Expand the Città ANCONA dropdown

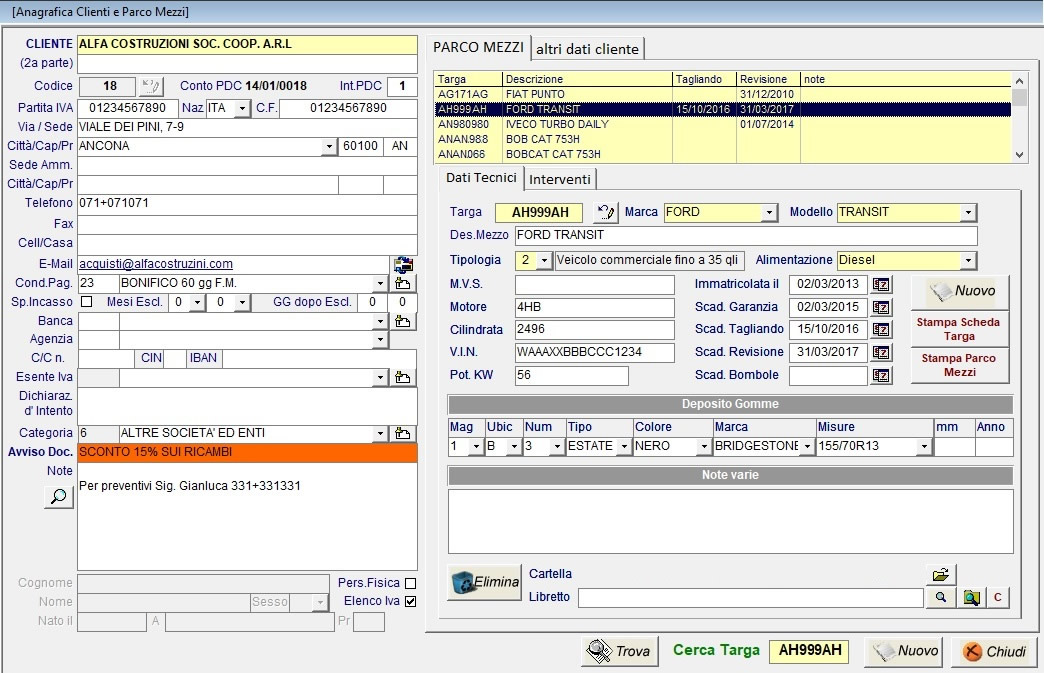point(329,146)
